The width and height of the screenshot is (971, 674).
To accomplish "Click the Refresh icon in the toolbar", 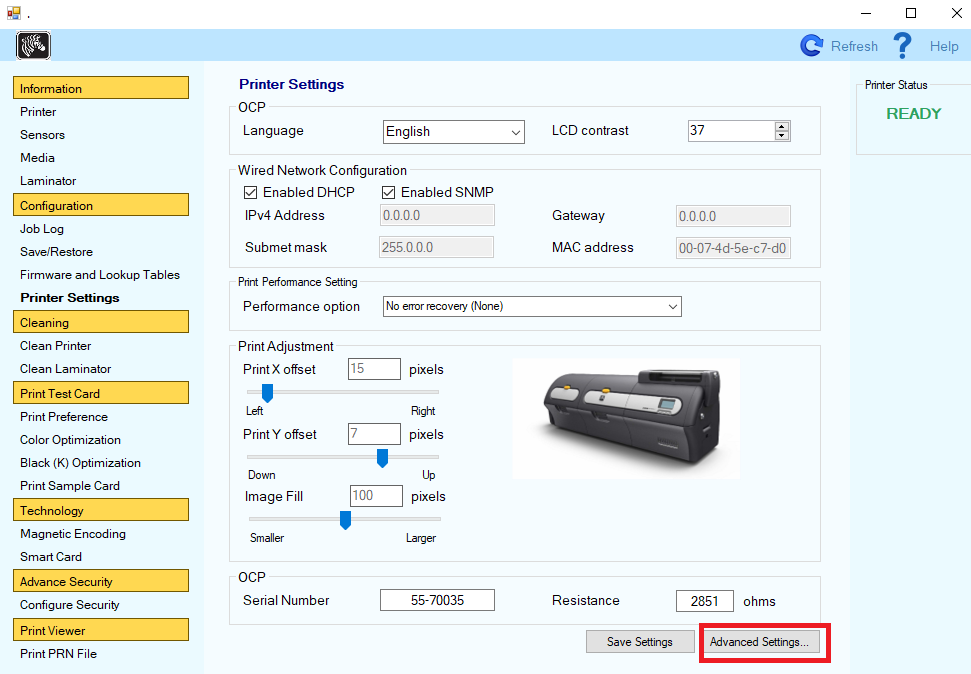I will (x=810, y=46).
